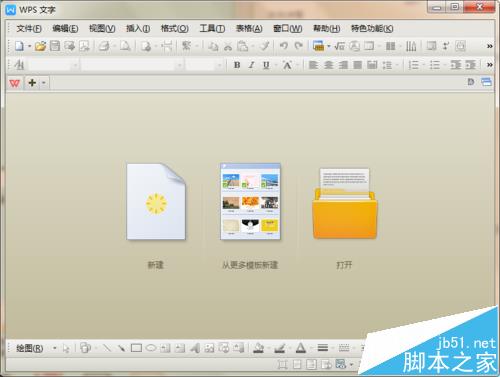This screenshot has height=377, width=500.
Task: Click the open folder icon in toolbar
Action: [x=40, y=46]
